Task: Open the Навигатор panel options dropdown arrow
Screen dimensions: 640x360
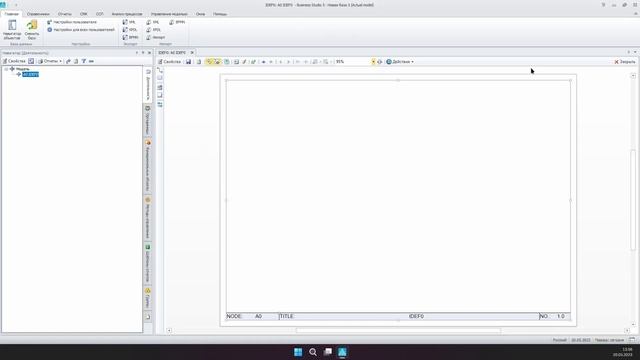Action: coord(137,53)
